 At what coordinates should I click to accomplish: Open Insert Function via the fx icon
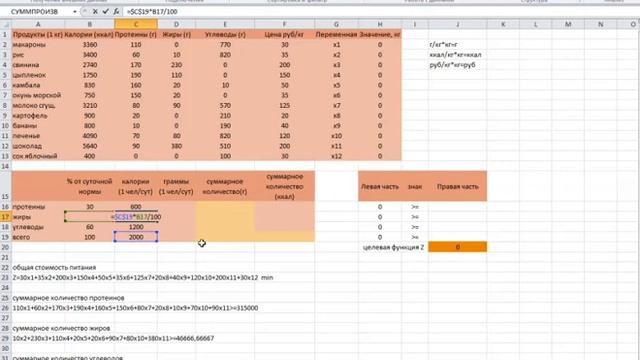(x=116, y=11)
